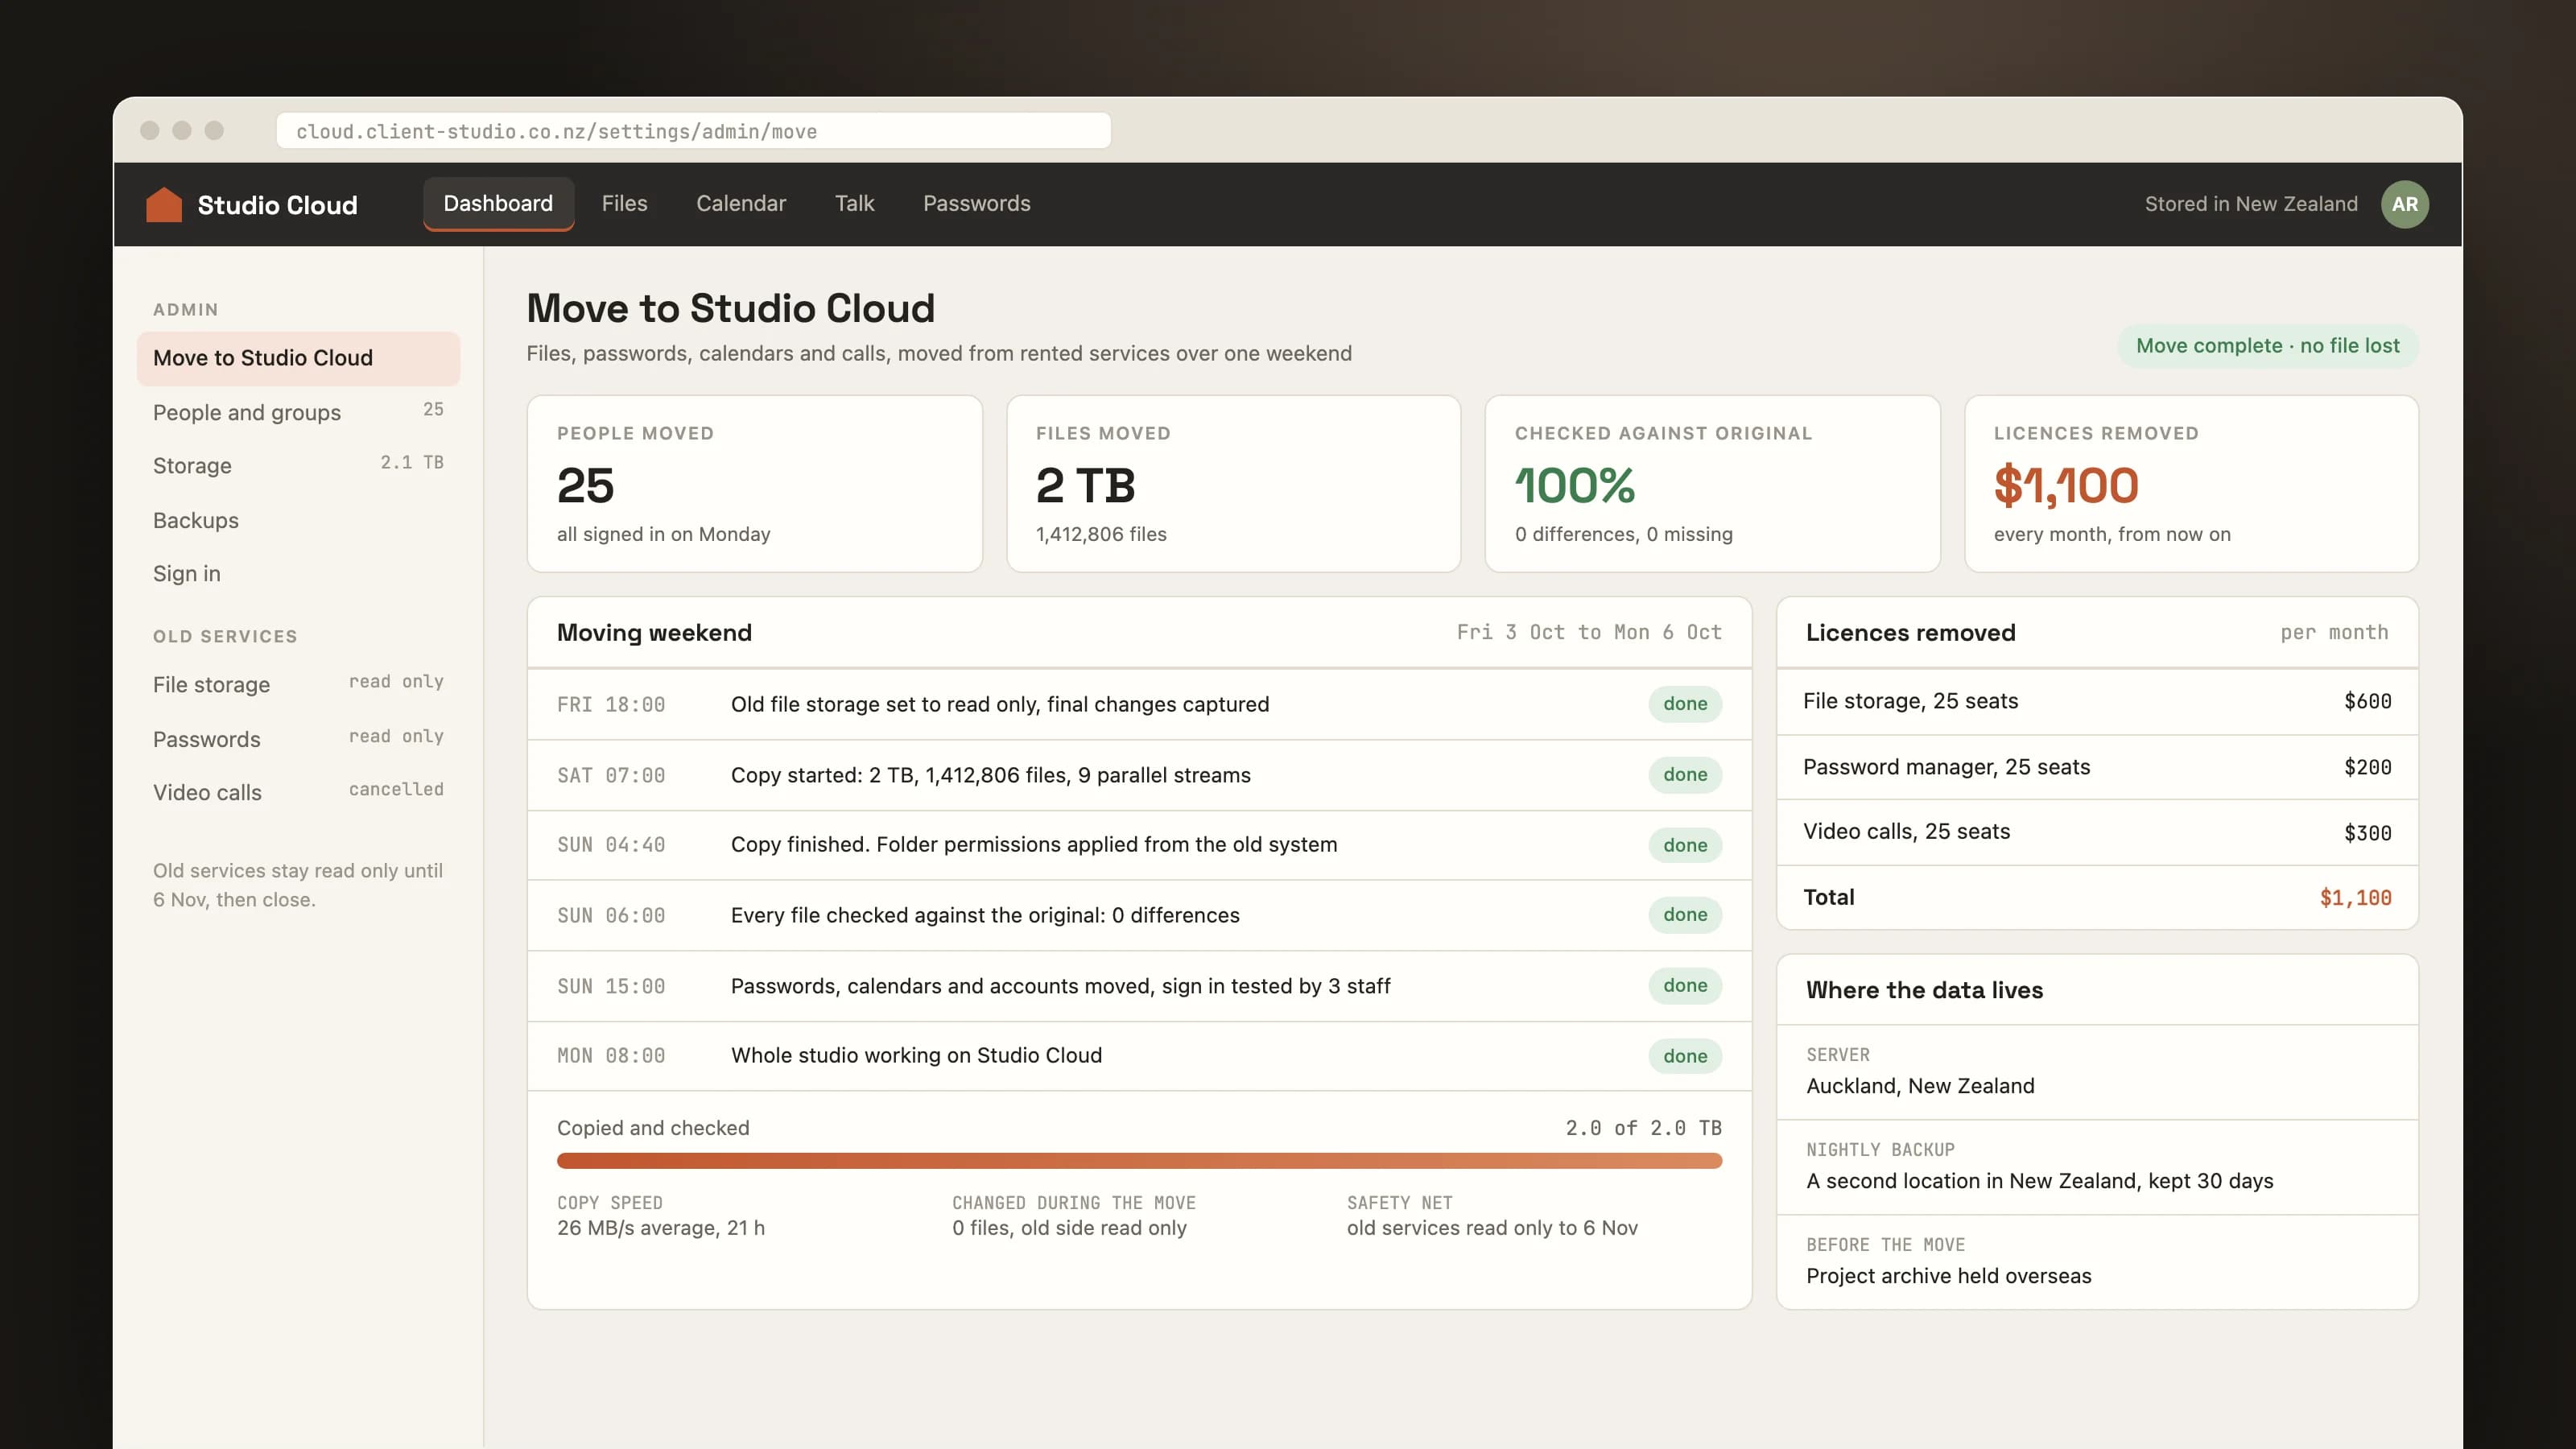The height and width of the screenshot is (1449, 2576).
Task: Click the Files Moved 2 TB card
Action: pyautogui.click(x=1233, y=484)
